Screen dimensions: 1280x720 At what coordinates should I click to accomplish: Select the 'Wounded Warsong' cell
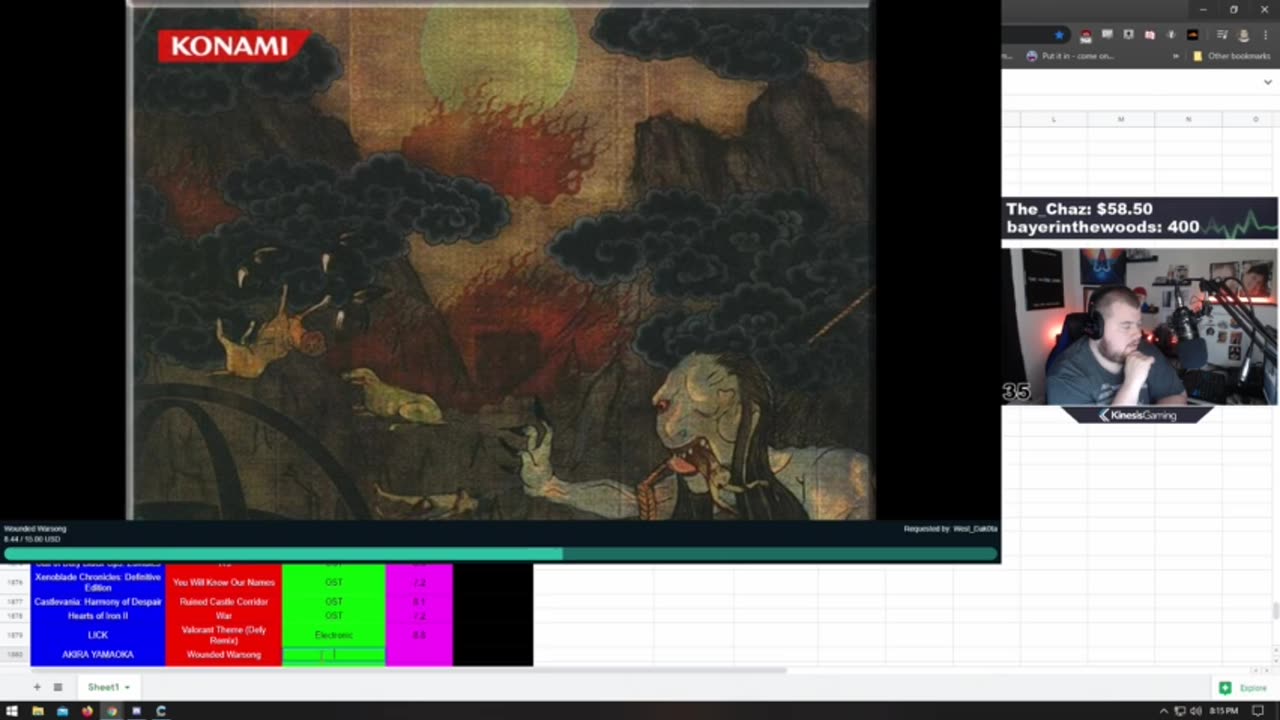(x=223, y=655)
